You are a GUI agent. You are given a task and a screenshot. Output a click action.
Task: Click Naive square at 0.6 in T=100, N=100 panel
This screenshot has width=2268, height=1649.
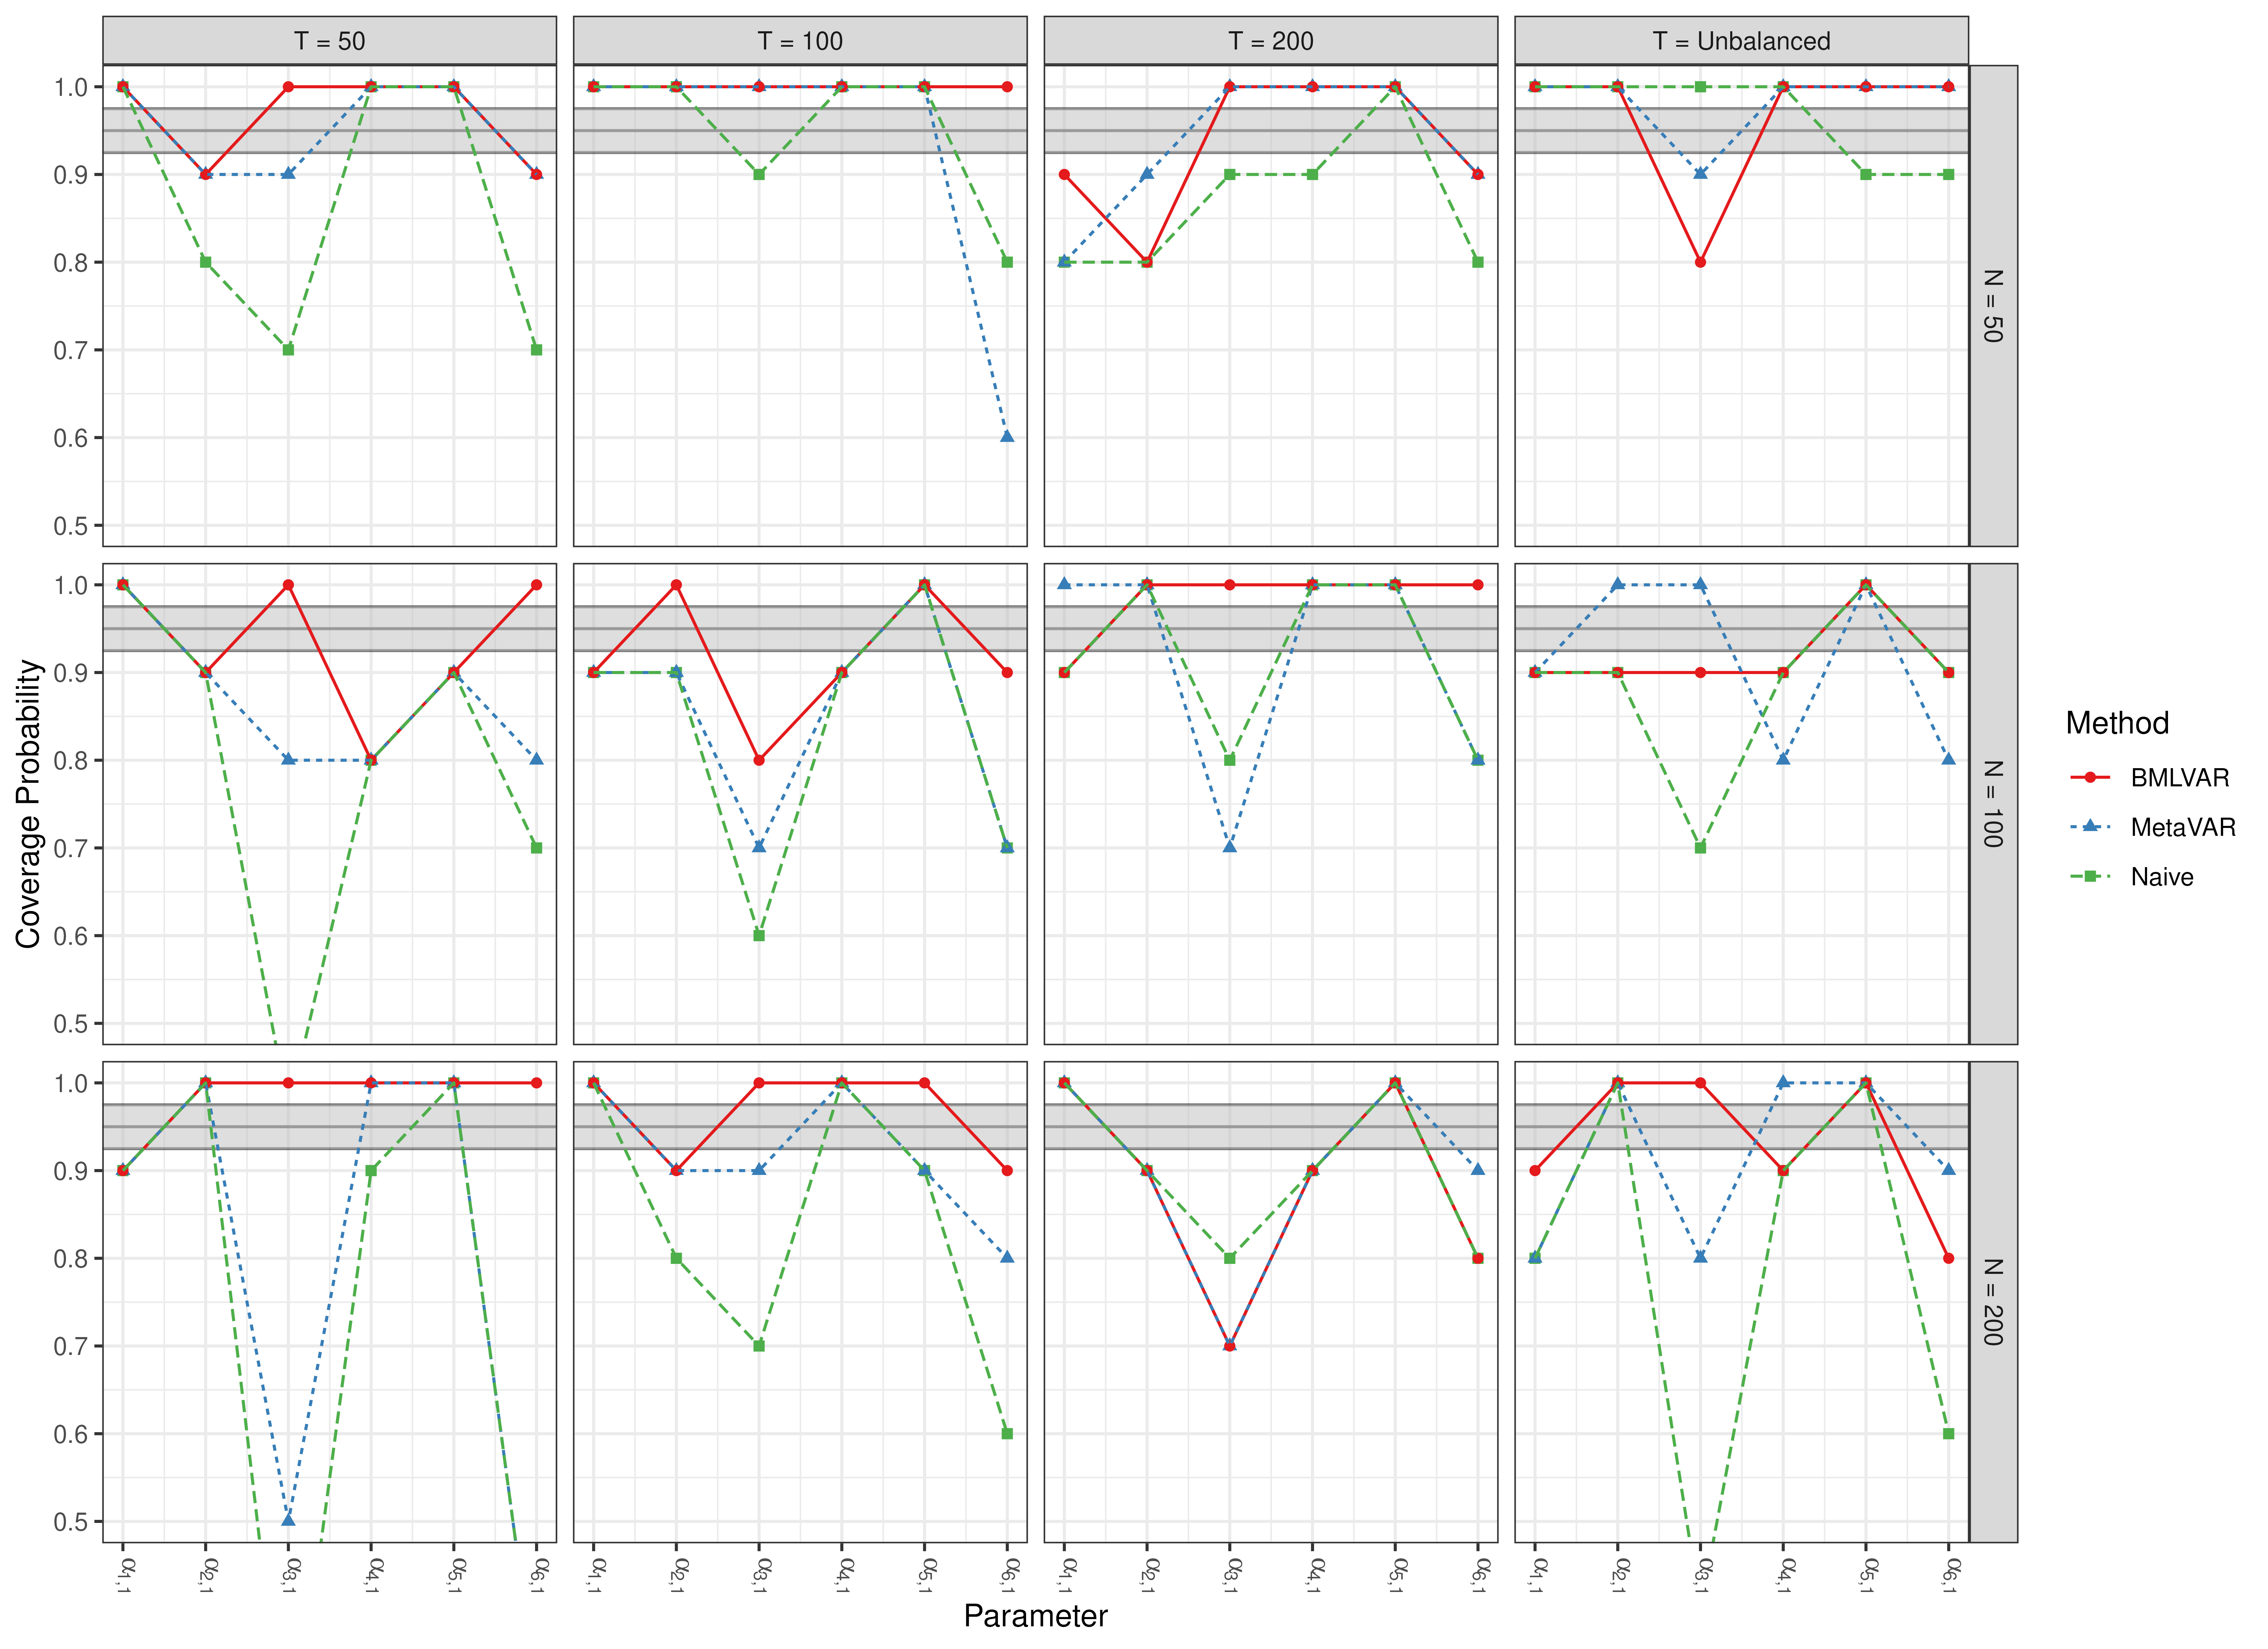759,936
